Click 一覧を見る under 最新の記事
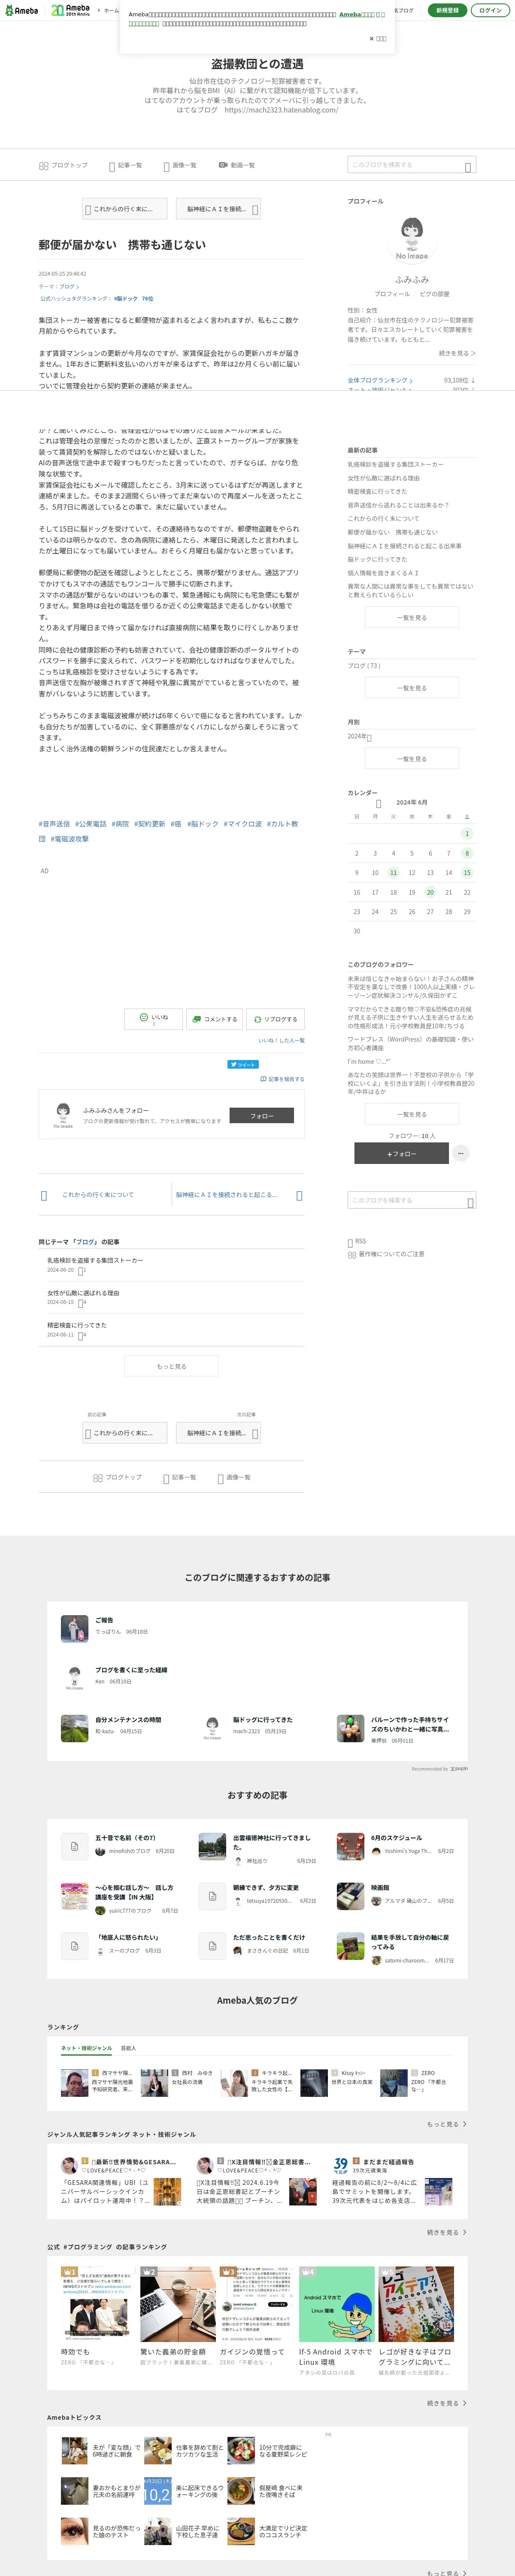 click(x=412, y=618)
